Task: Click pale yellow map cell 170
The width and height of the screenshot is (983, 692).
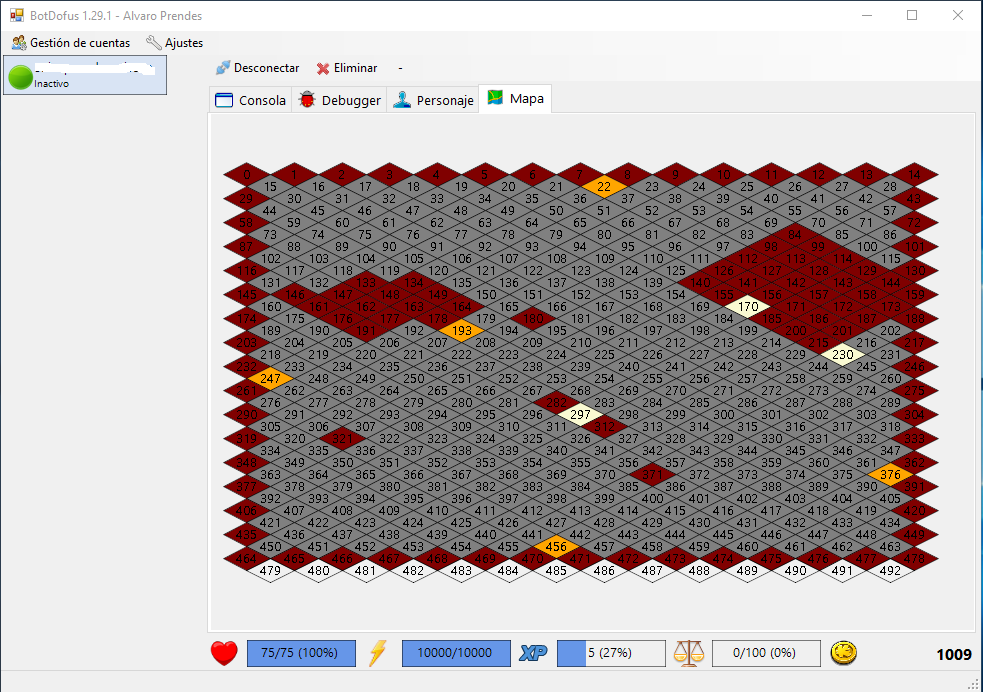Action: 748,307
